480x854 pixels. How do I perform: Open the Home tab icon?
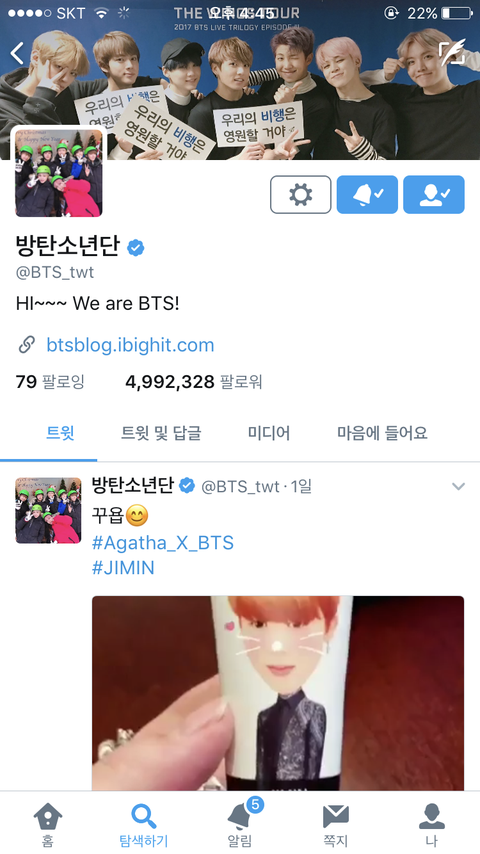47,825
